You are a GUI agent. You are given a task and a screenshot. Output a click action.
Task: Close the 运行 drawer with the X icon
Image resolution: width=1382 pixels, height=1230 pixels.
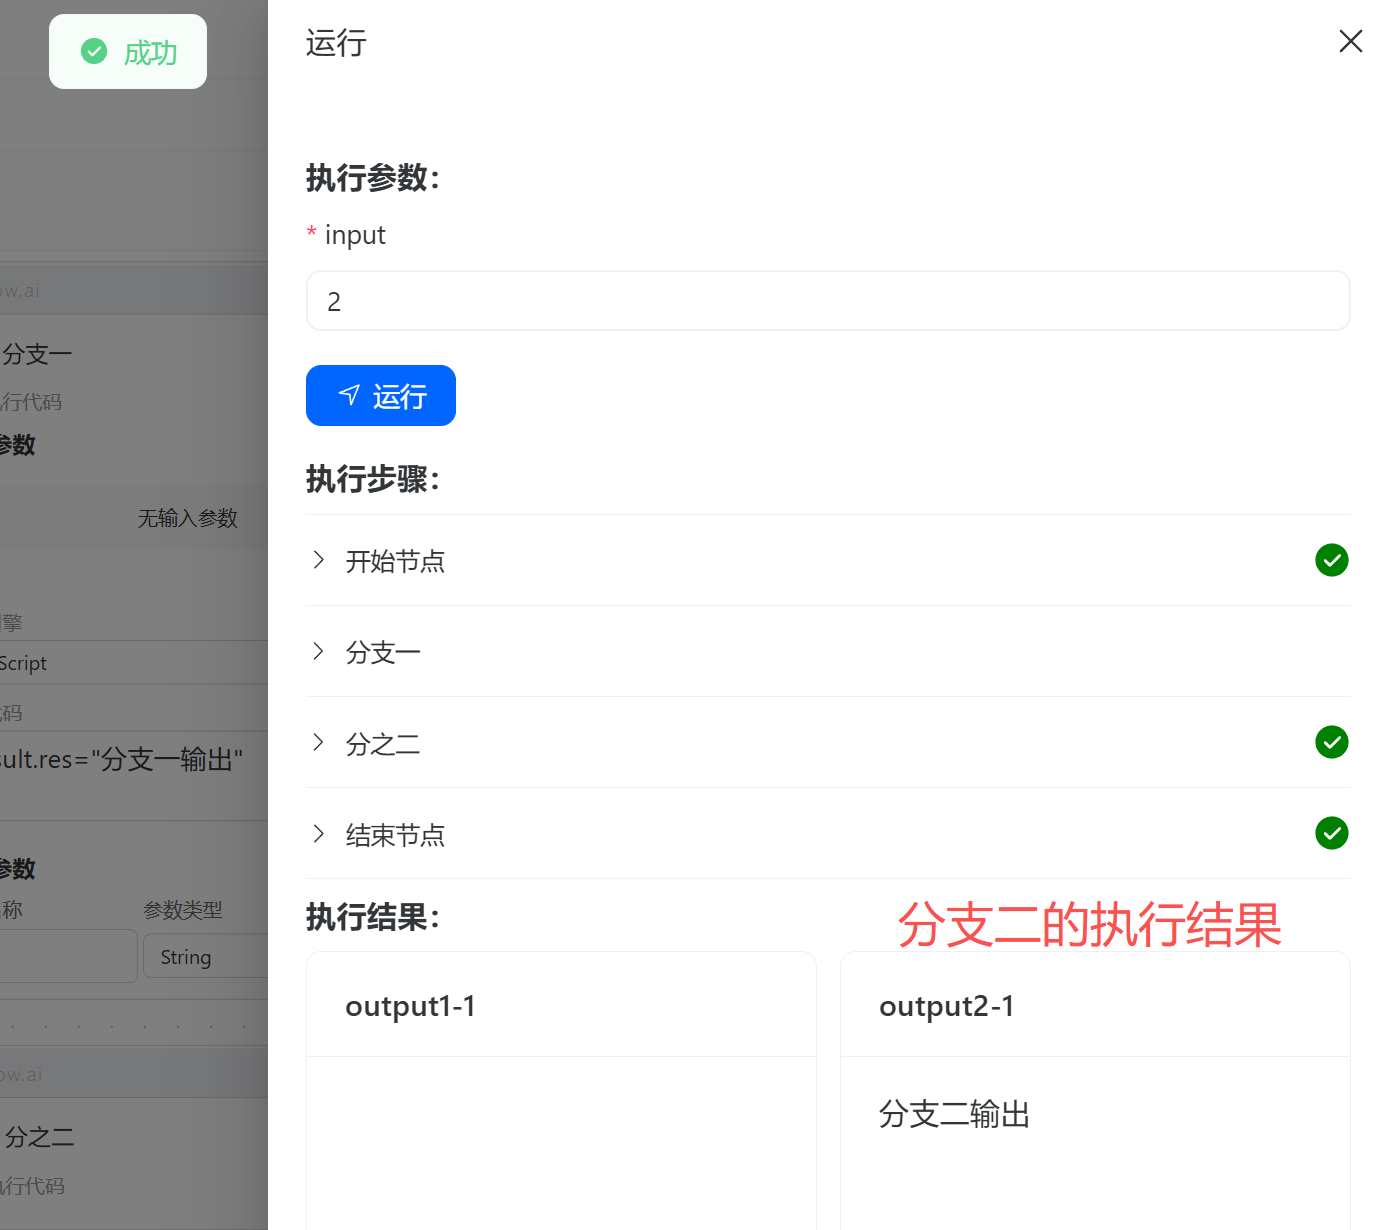click(x=1350, y=41)
